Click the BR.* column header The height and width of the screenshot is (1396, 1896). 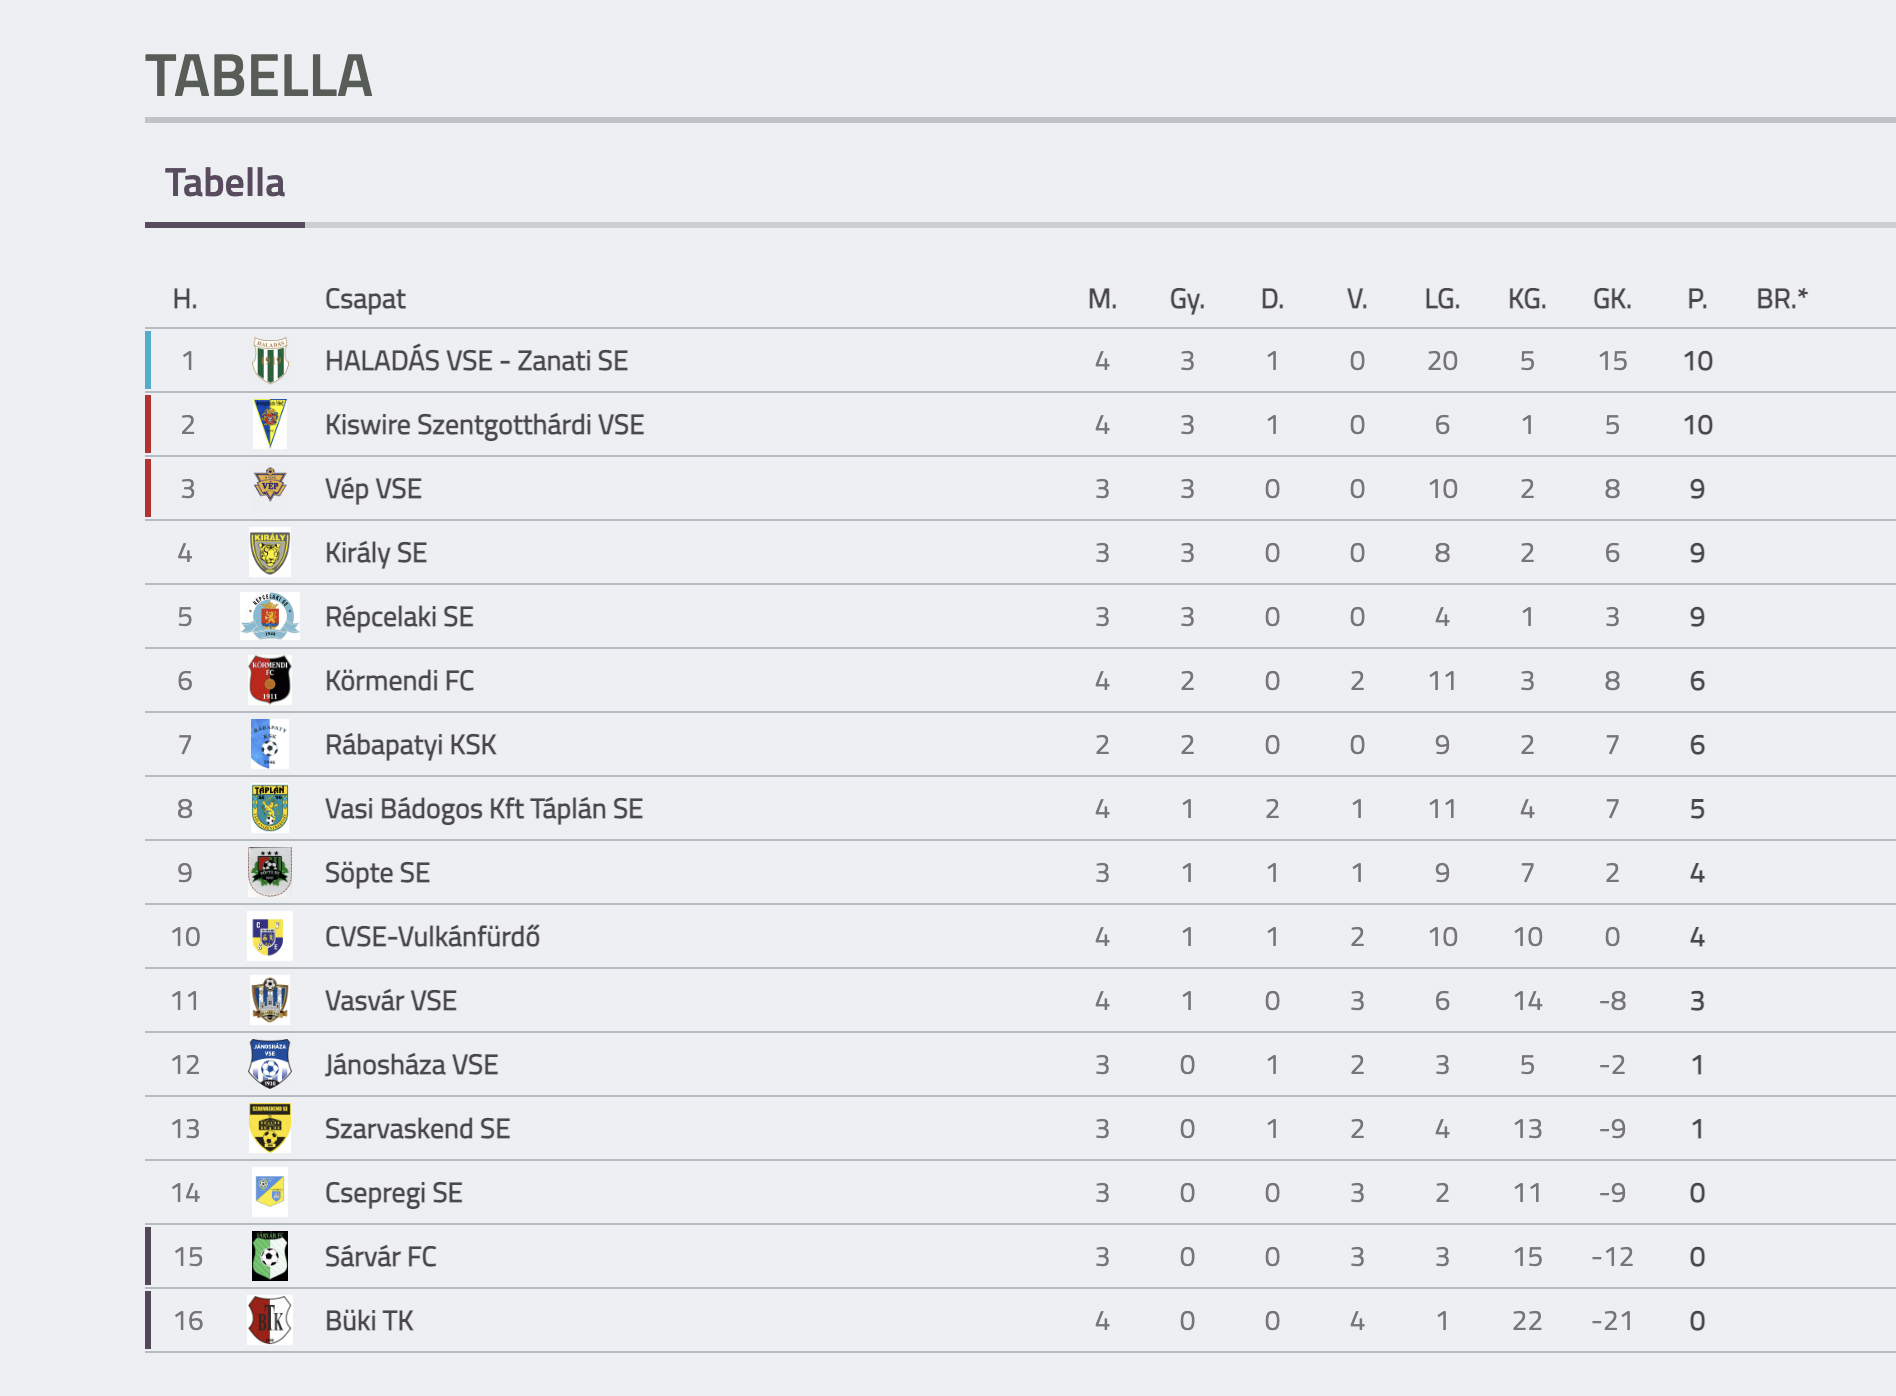(x=1782, y=299)
